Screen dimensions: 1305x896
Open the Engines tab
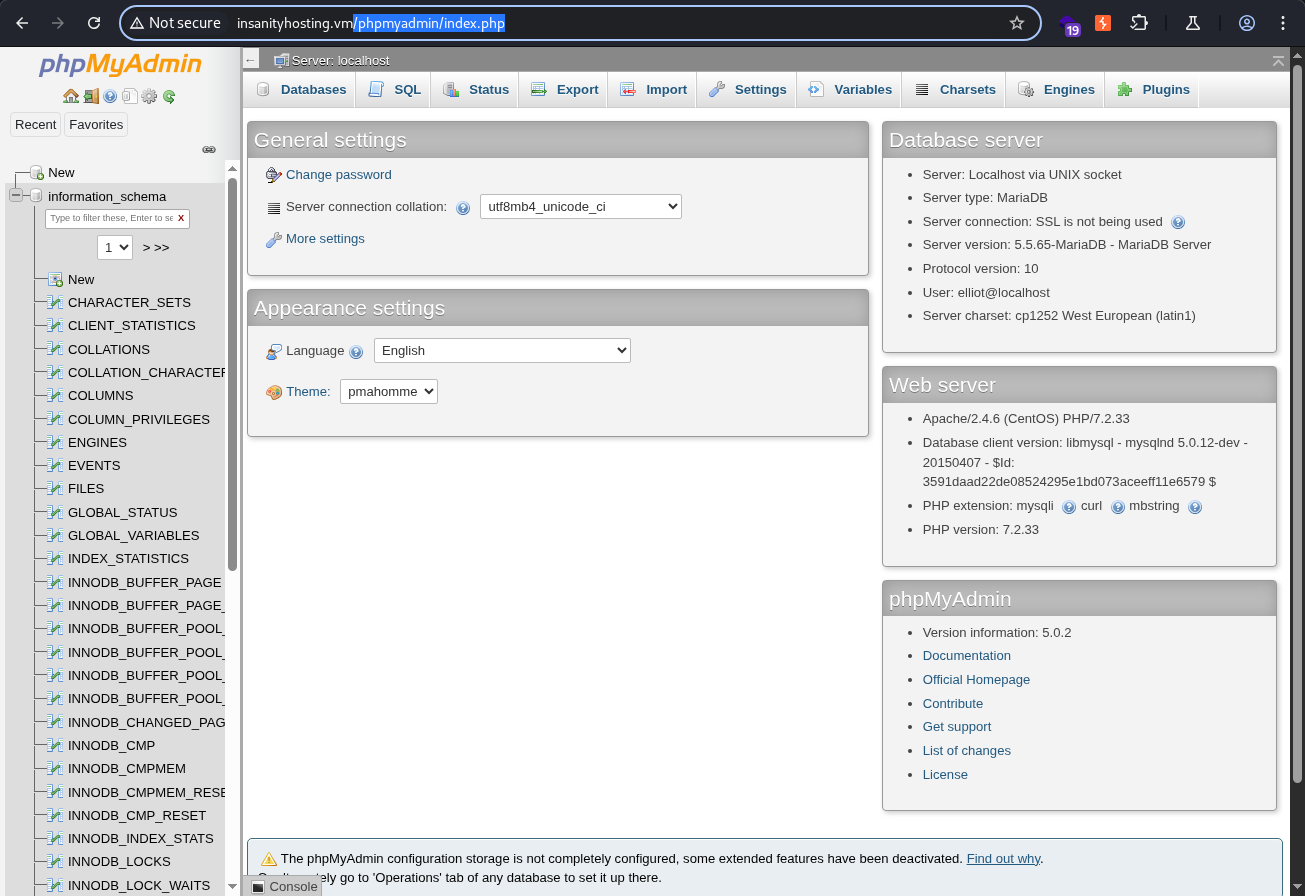click(x=1056, y=89)
